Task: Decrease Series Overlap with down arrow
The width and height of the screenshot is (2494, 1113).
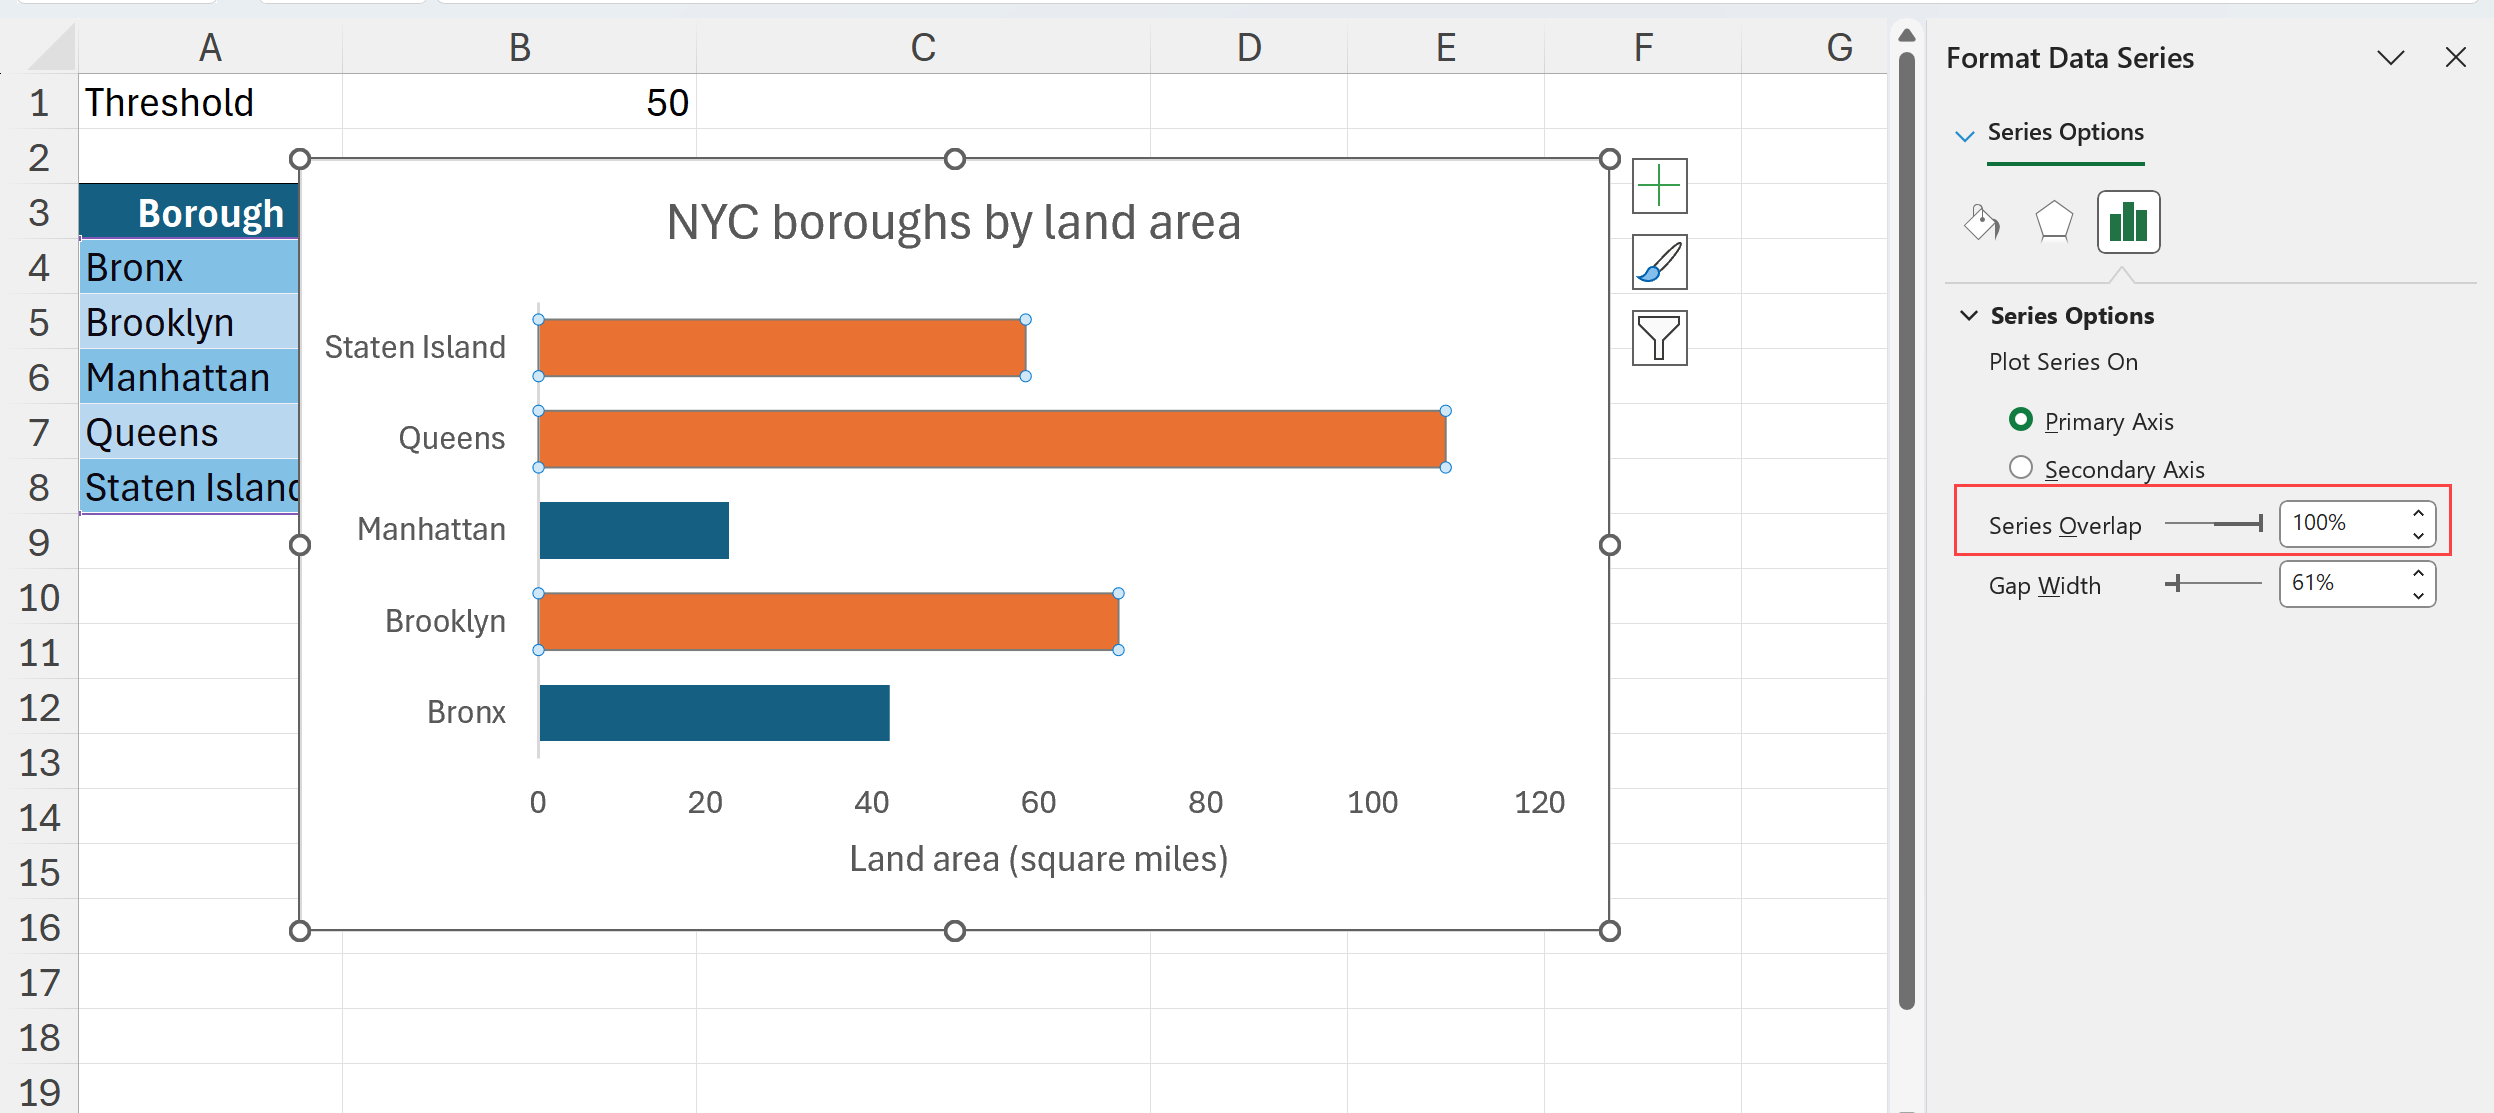Action: [x=2418, y=535]
